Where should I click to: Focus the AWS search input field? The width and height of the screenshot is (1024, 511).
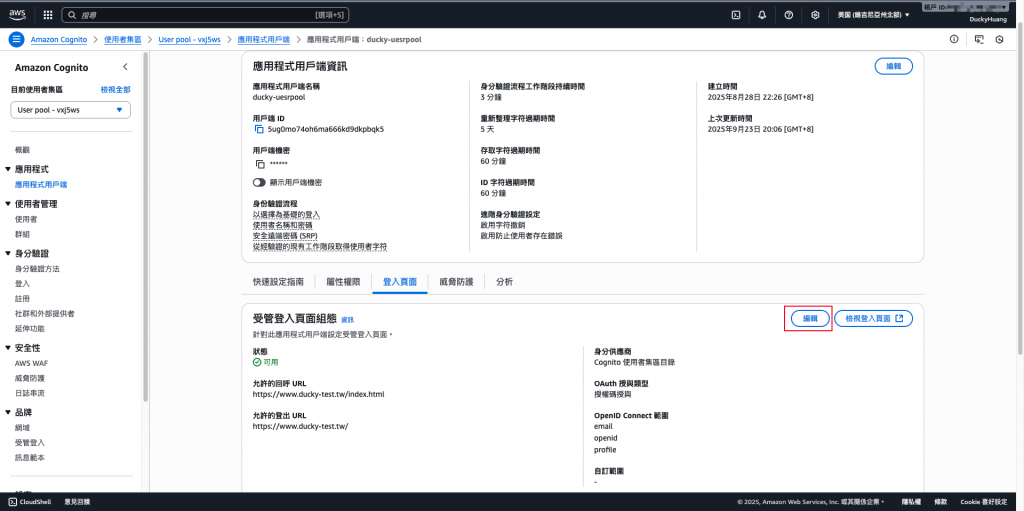(x=206, y=14)
